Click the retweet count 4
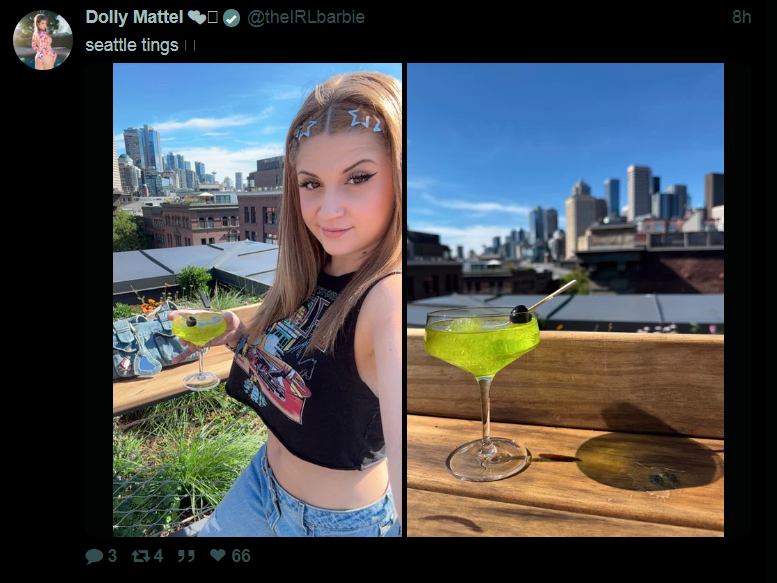 tap(158, 556)
